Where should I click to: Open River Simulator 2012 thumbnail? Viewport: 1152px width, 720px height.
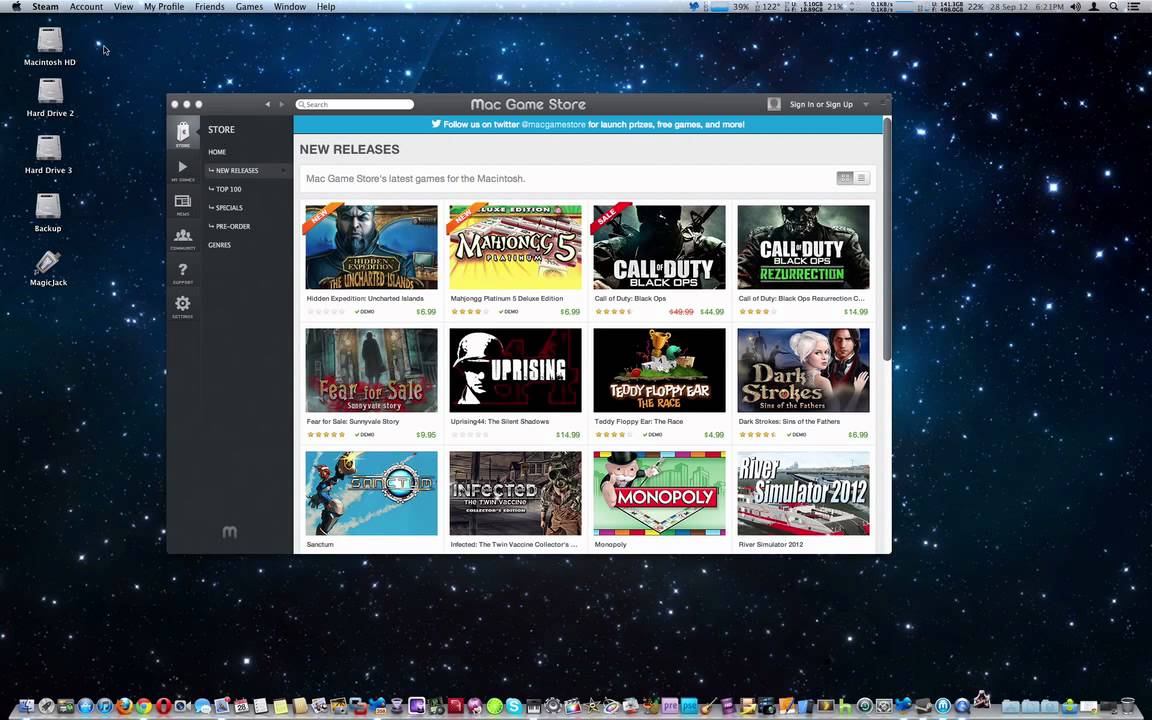pos(803,493)
